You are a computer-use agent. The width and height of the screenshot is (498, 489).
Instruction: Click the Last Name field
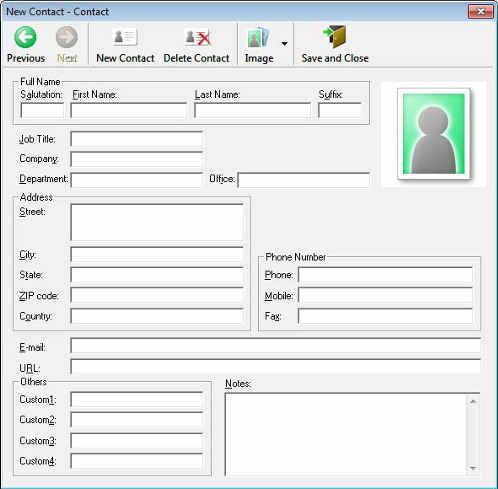(x=252, y=110)
